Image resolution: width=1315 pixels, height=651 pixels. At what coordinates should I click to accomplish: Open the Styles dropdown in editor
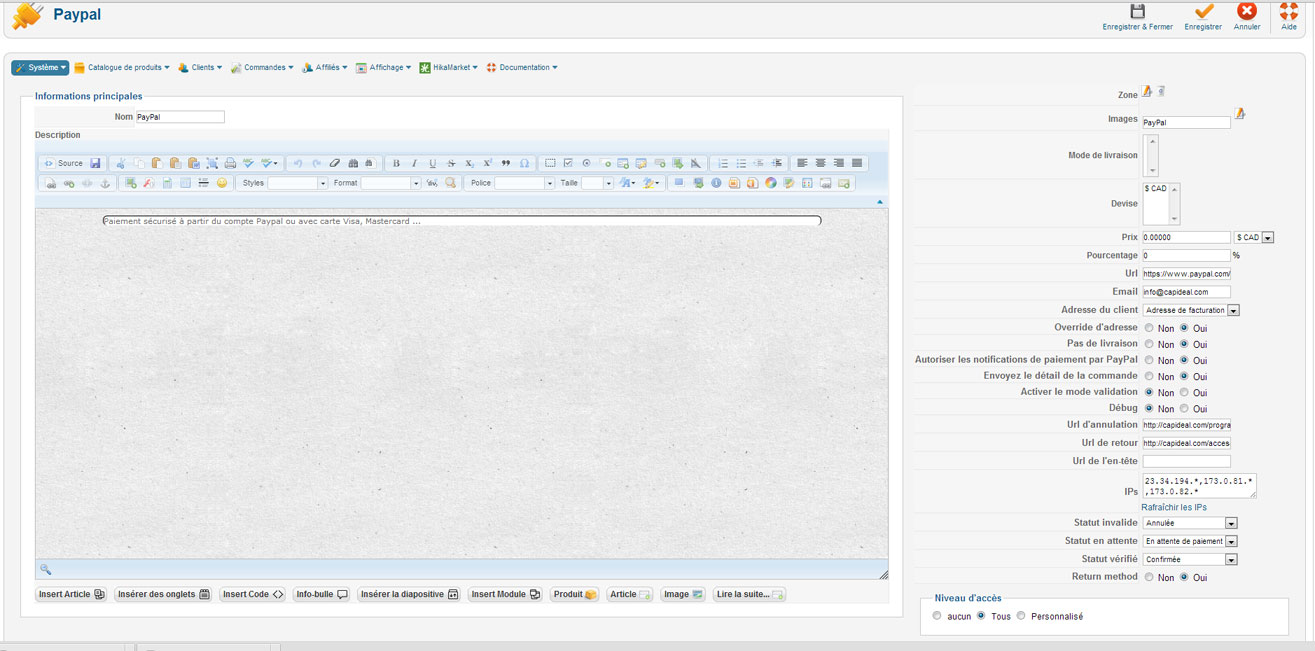click(298, 183)
